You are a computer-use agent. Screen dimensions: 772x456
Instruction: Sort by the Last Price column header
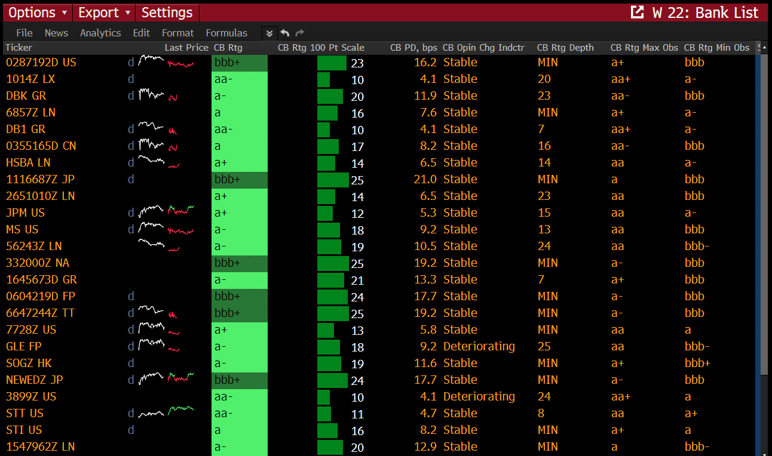pyautogui.click(x=186, y=48)
